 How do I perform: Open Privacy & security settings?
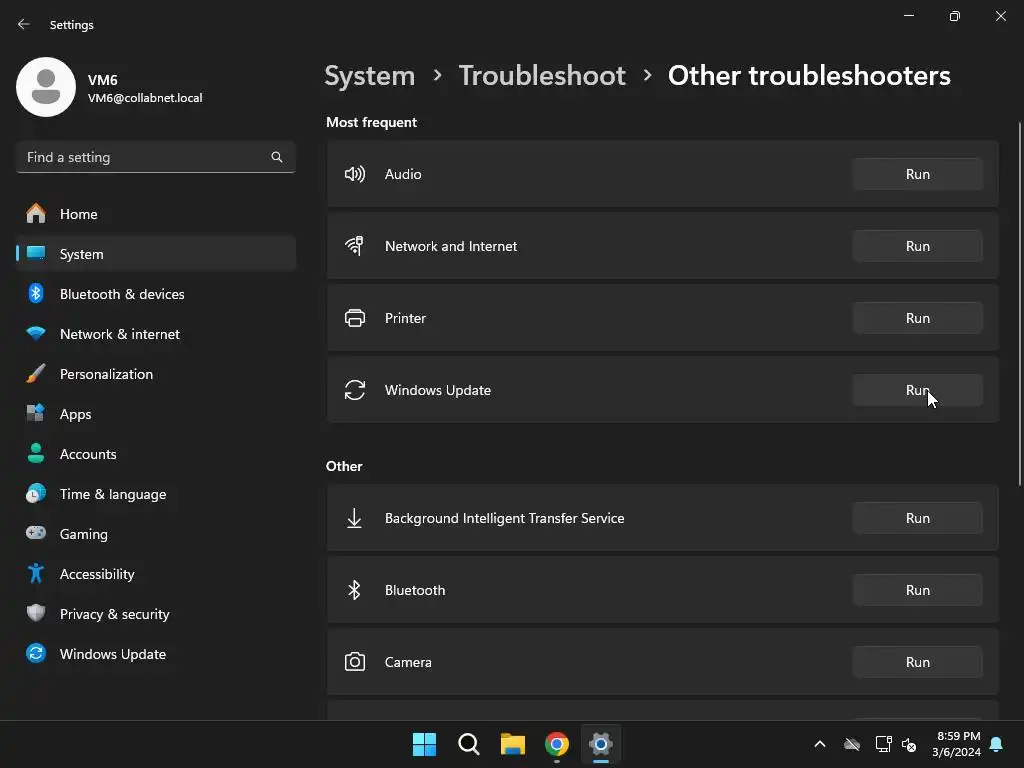(155, 614)
